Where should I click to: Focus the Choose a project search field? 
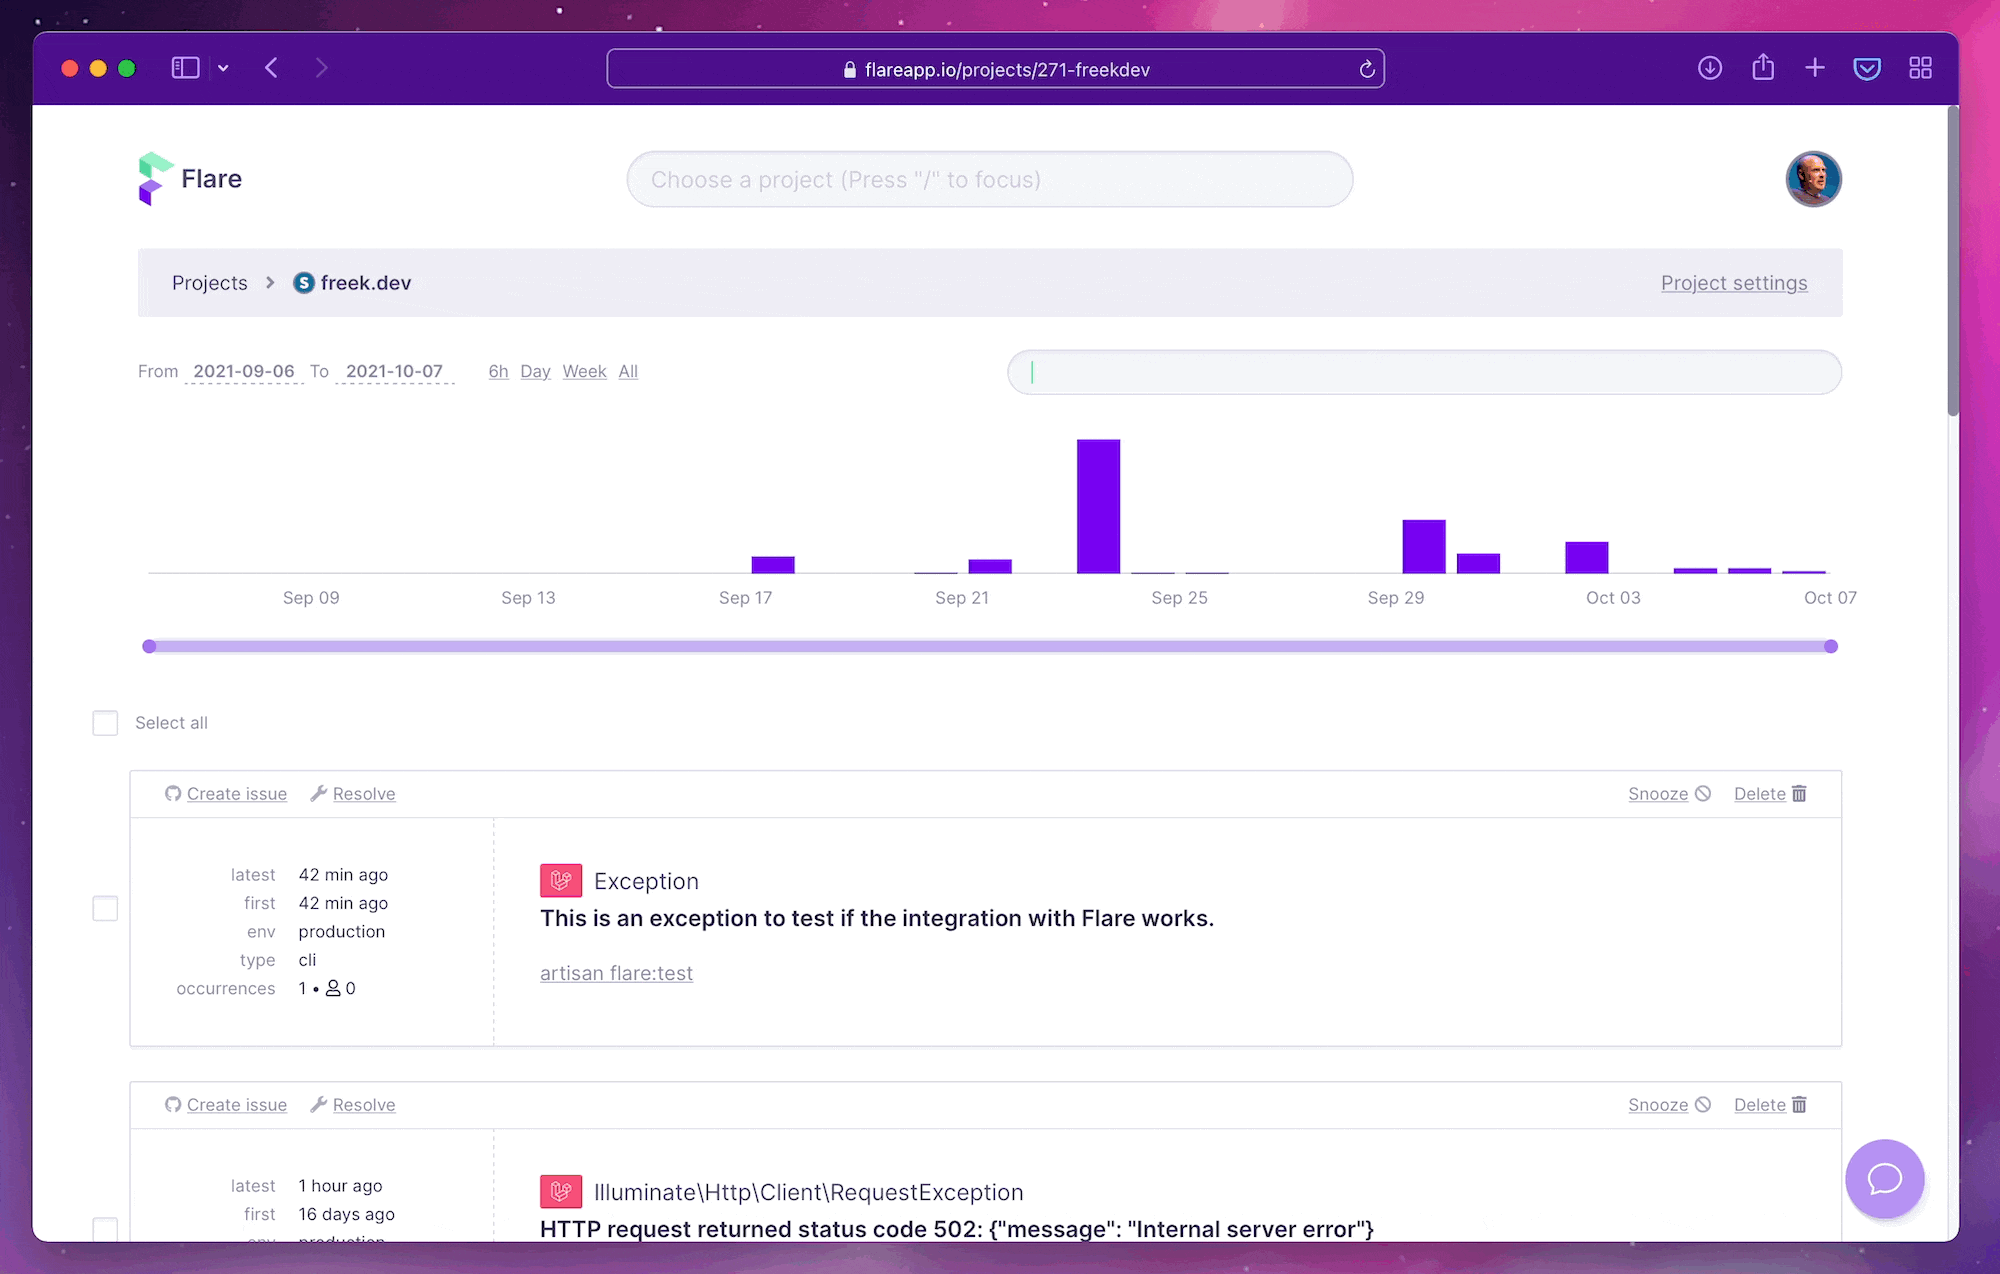pyautogui.click(x=990, y=180)
